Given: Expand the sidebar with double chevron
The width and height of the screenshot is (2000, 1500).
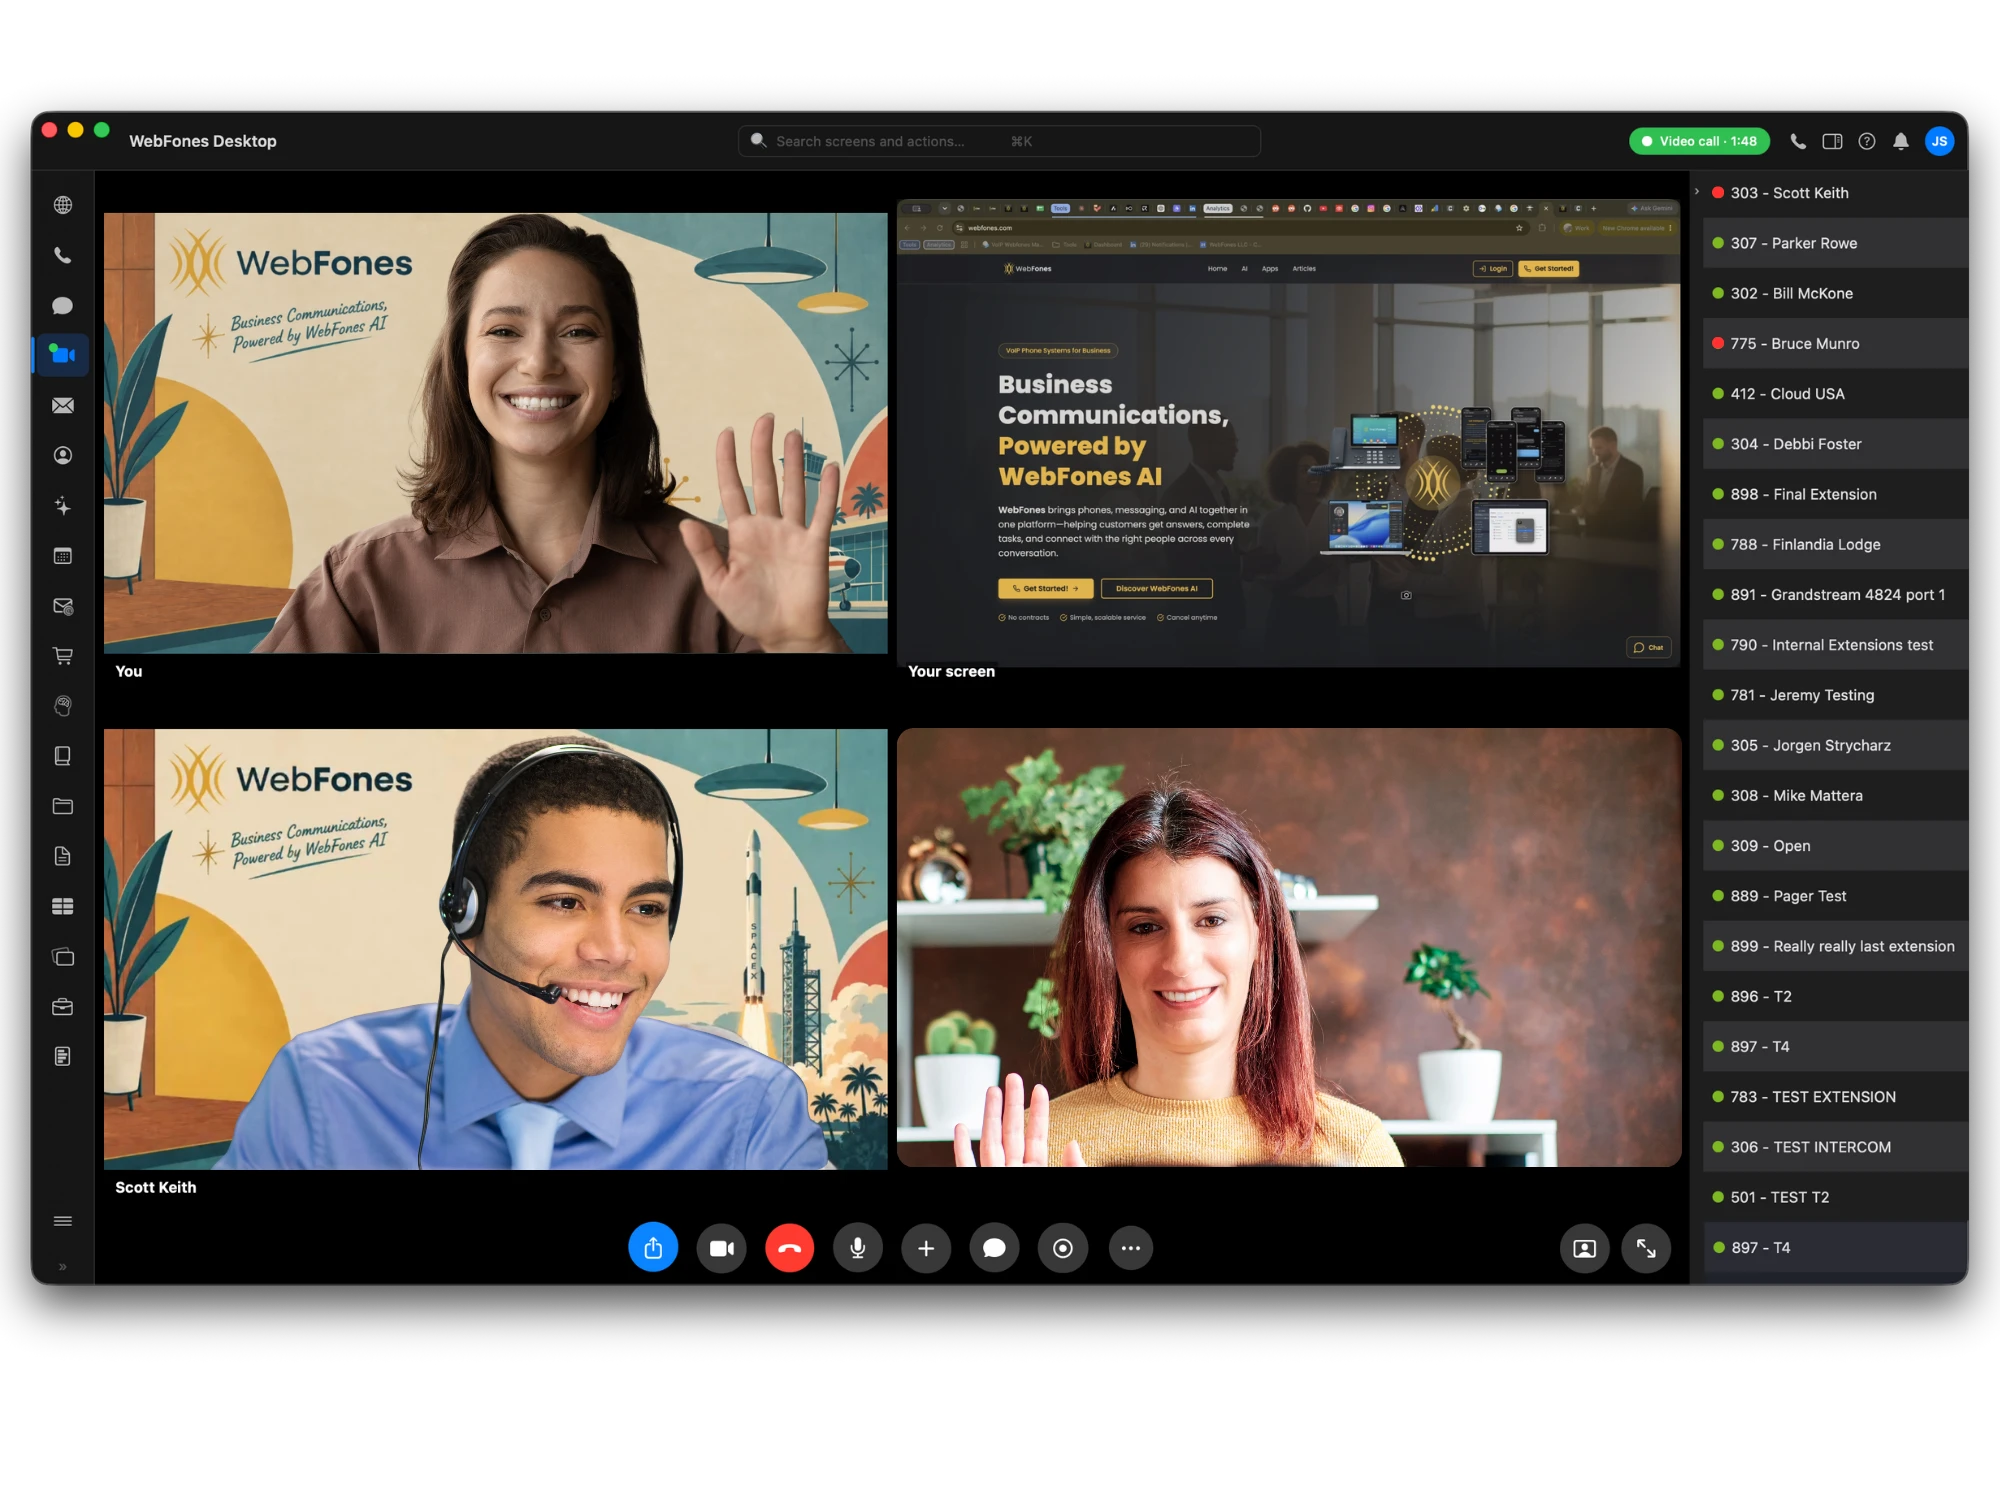Looking at the screenshot, I should 63,1267.
